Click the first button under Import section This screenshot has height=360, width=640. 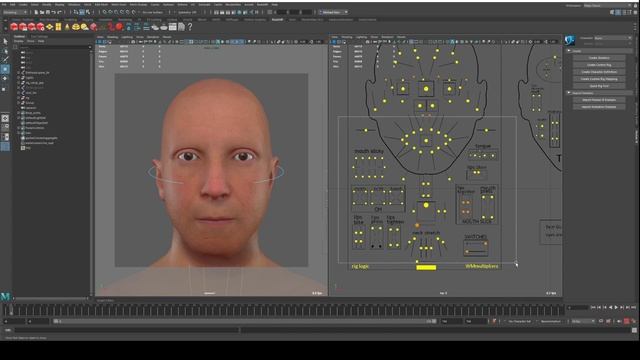[599, 100]
